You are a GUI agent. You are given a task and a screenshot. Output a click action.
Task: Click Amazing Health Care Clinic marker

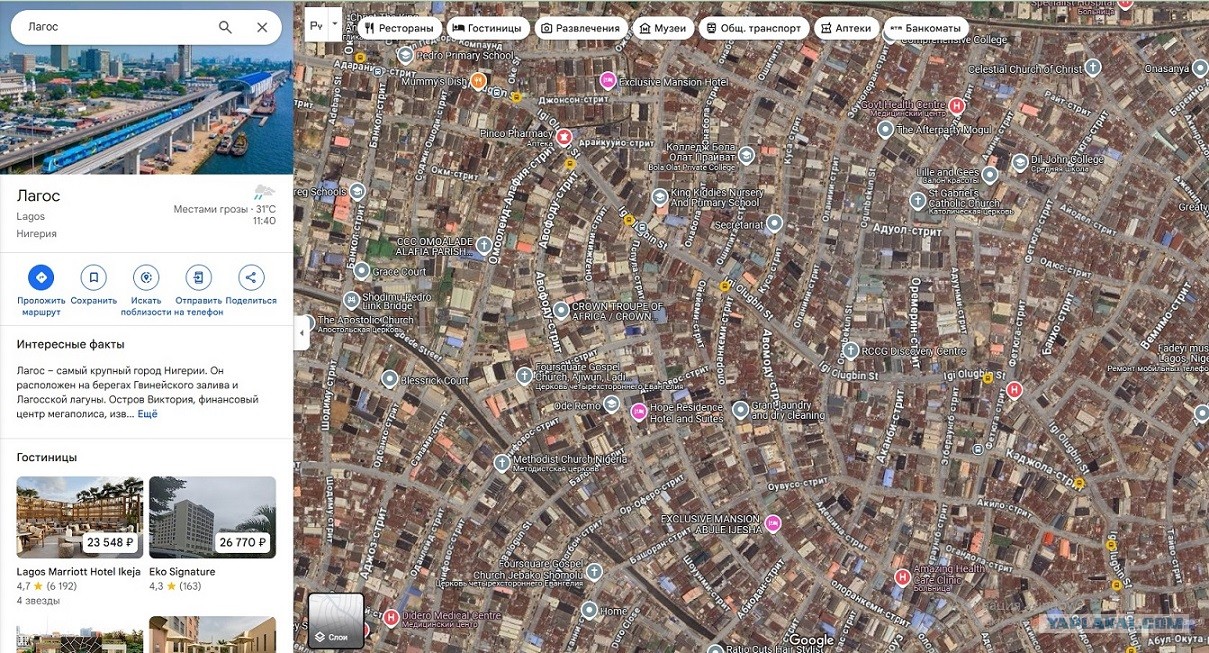[903, 576]
